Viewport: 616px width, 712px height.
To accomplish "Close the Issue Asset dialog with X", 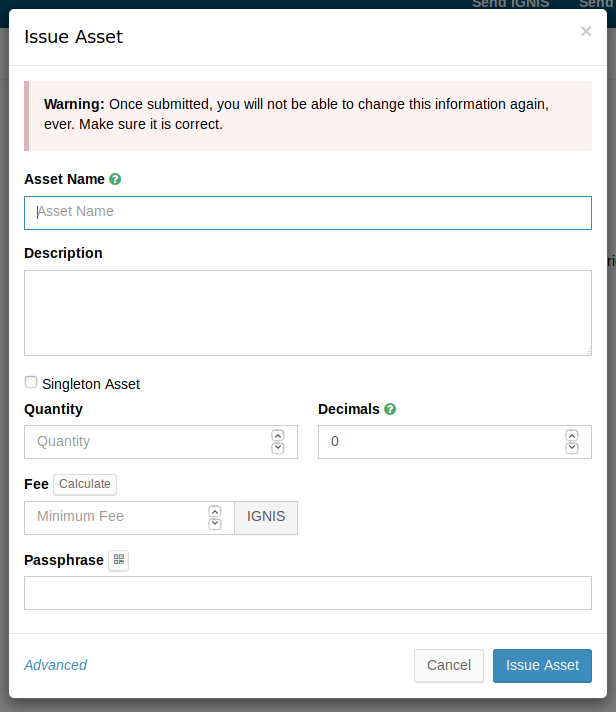I will point(586,32).
